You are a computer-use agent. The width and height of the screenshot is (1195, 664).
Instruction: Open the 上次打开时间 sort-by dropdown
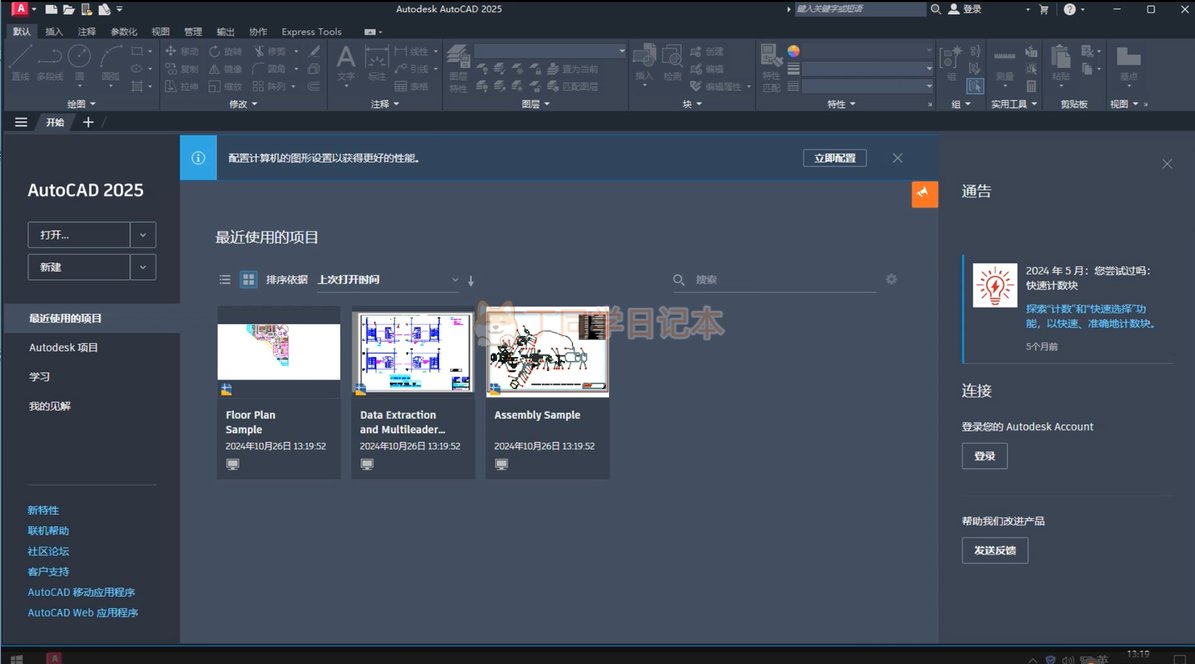pos(387,280)
